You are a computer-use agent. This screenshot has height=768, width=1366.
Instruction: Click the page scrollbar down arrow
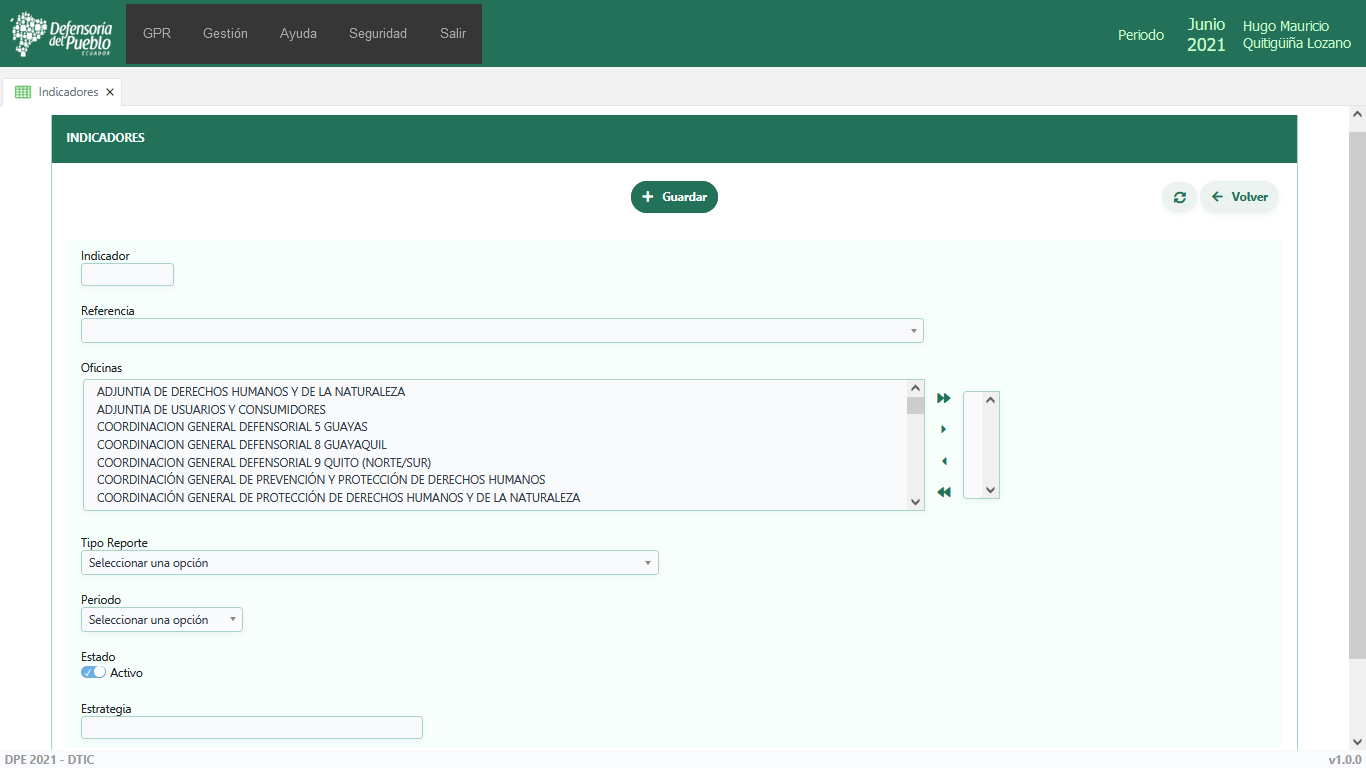point(1357,741)
